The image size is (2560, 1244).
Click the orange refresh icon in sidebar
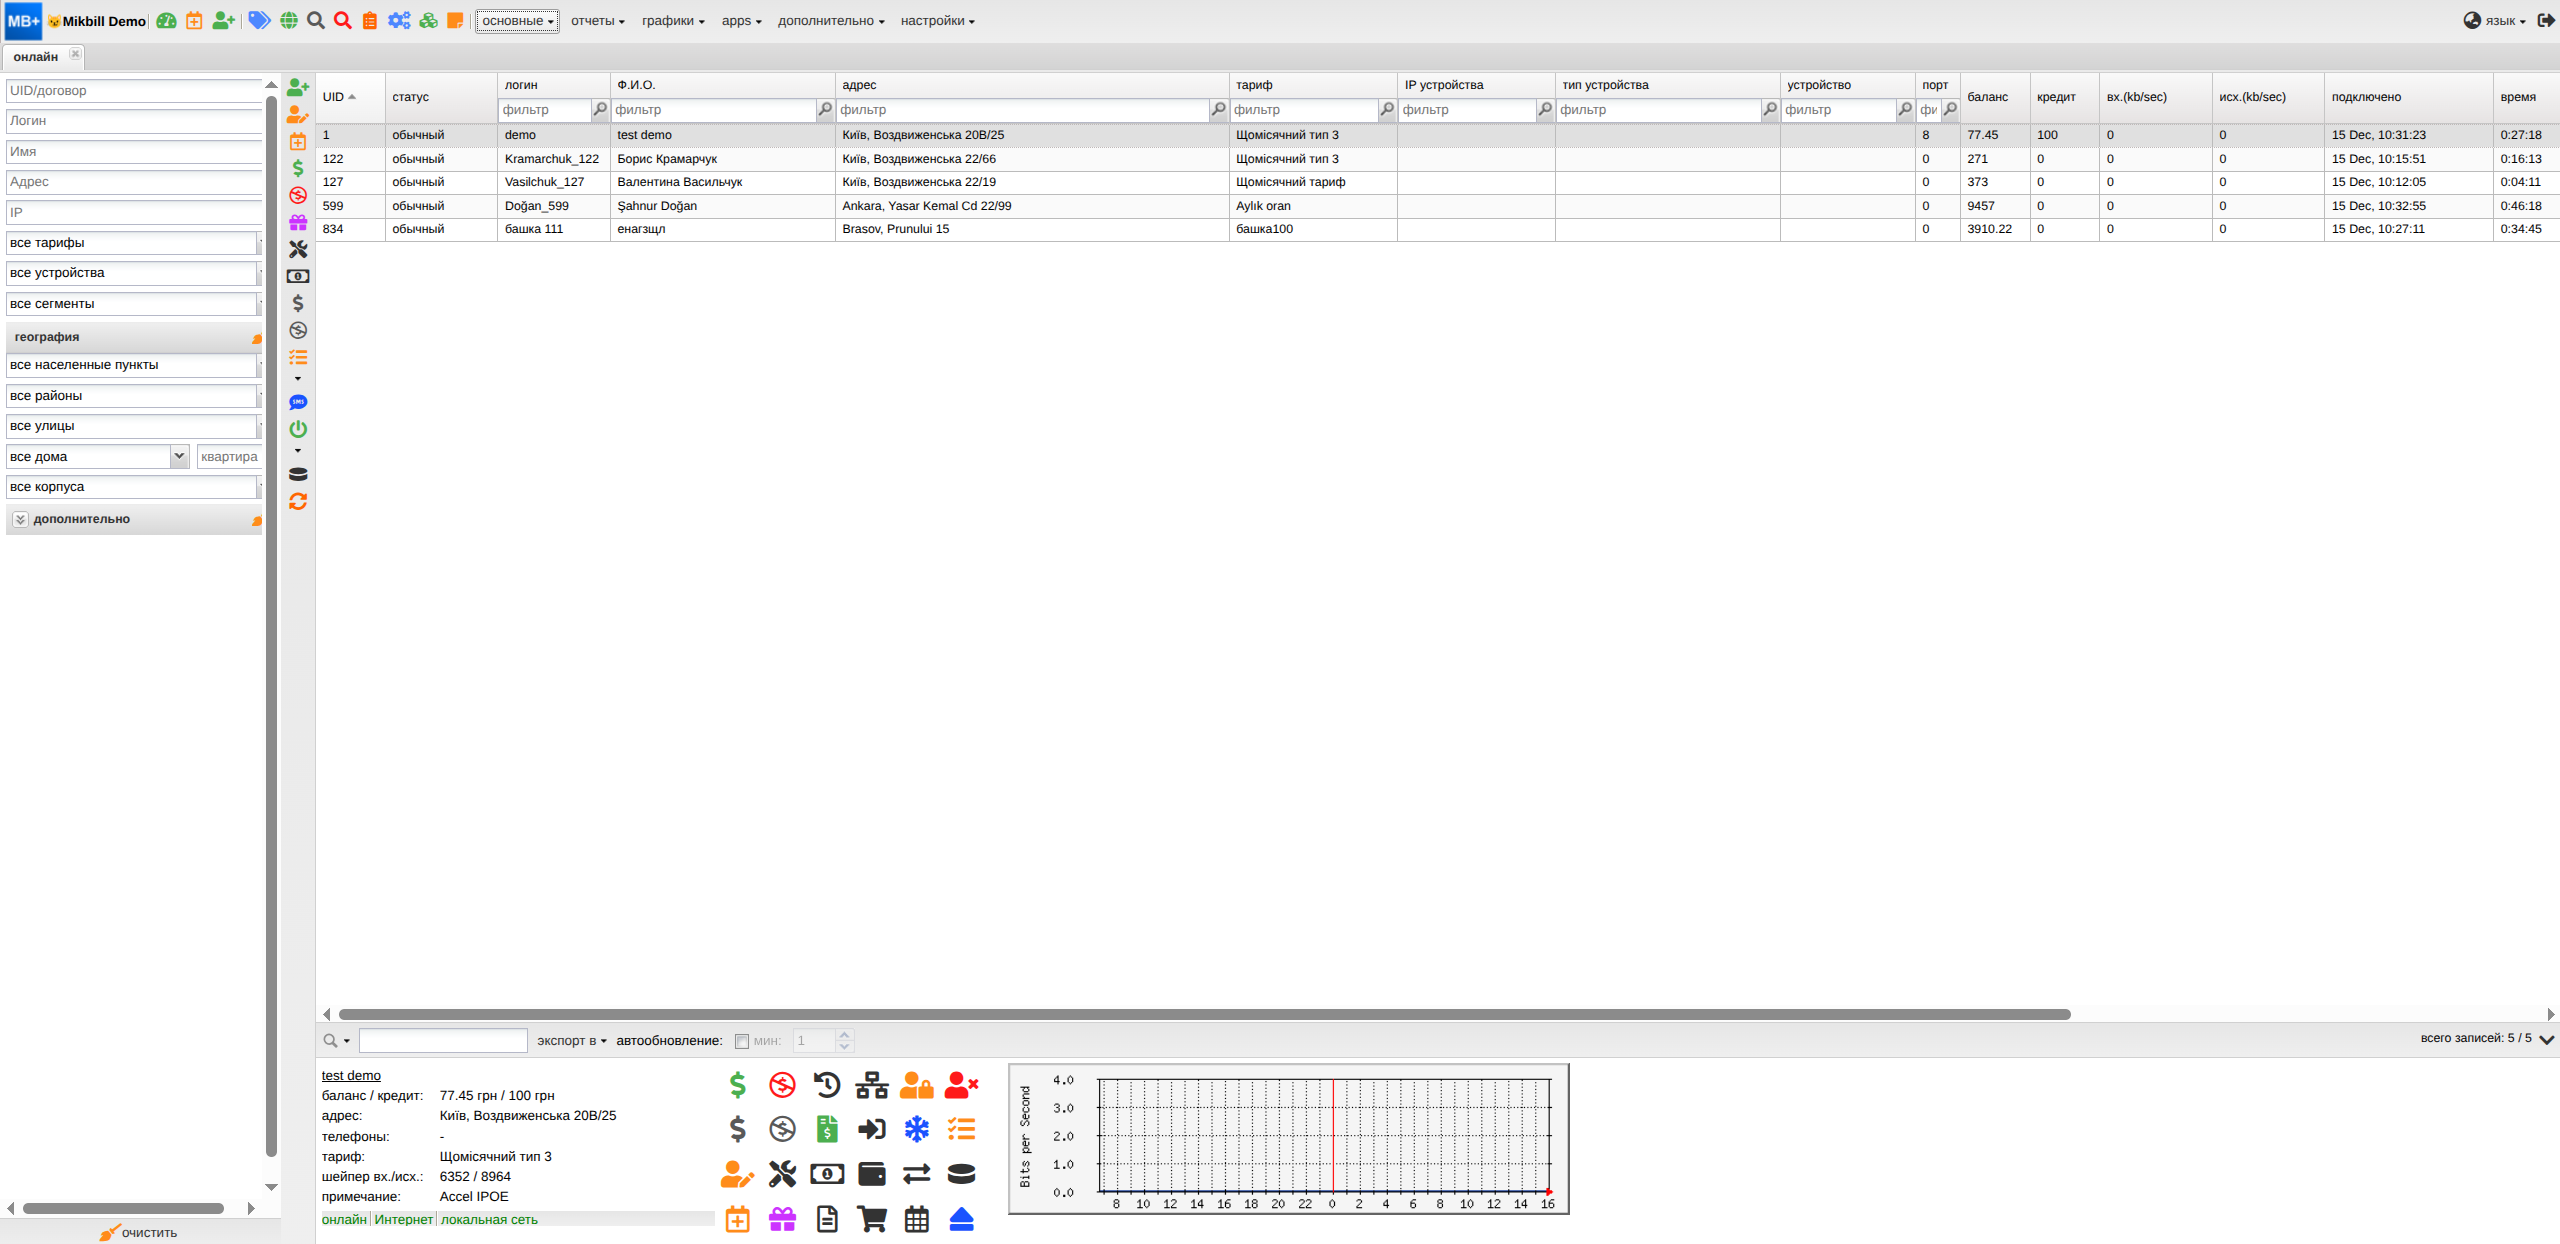coord(298,501)
